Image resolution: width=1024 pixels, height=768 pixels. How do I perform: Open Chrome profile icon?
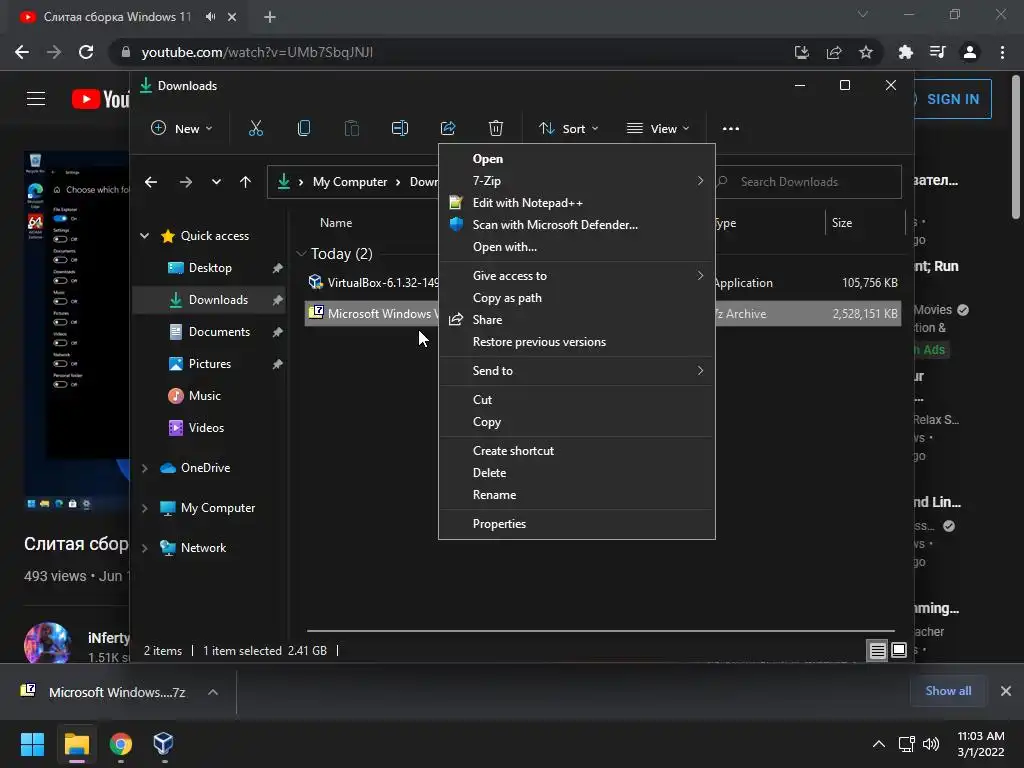point(970,52)
